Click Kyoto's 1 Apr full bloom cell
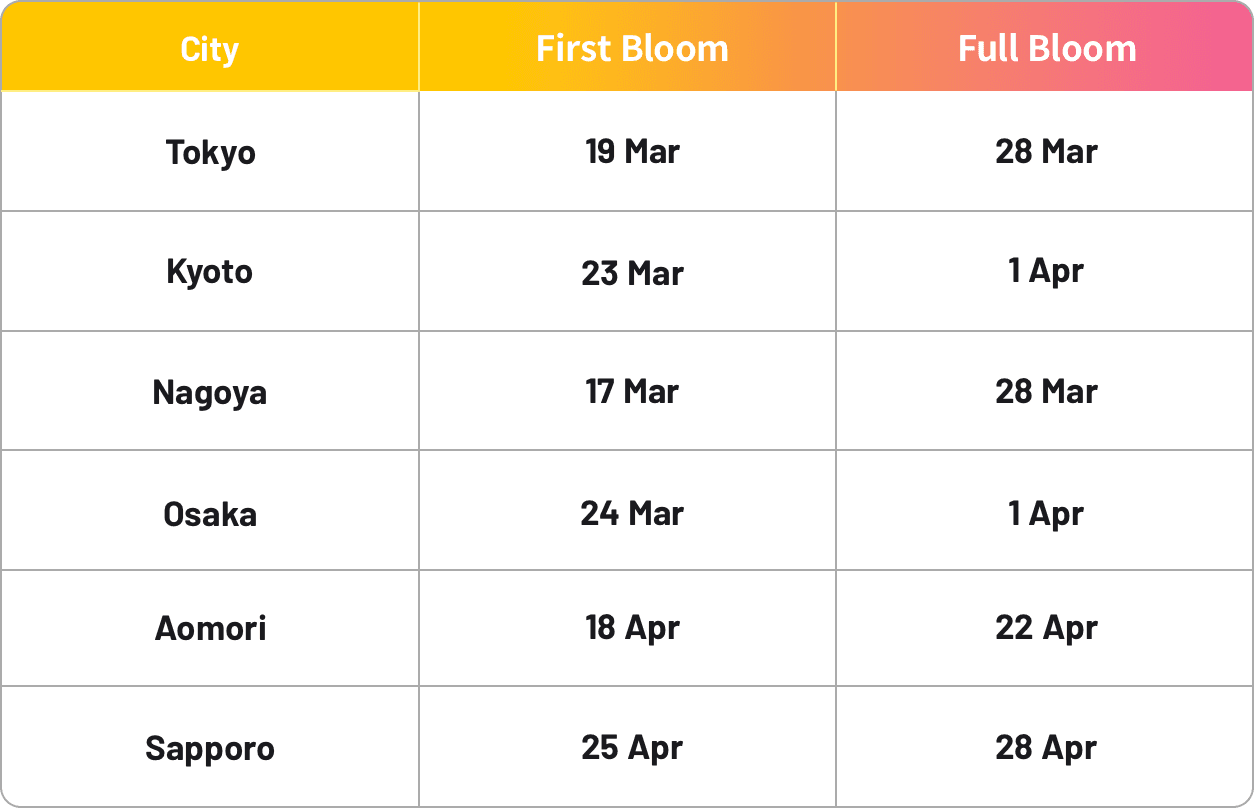The height and width of the screenshot is (808, 1254). pos(1046,272)
